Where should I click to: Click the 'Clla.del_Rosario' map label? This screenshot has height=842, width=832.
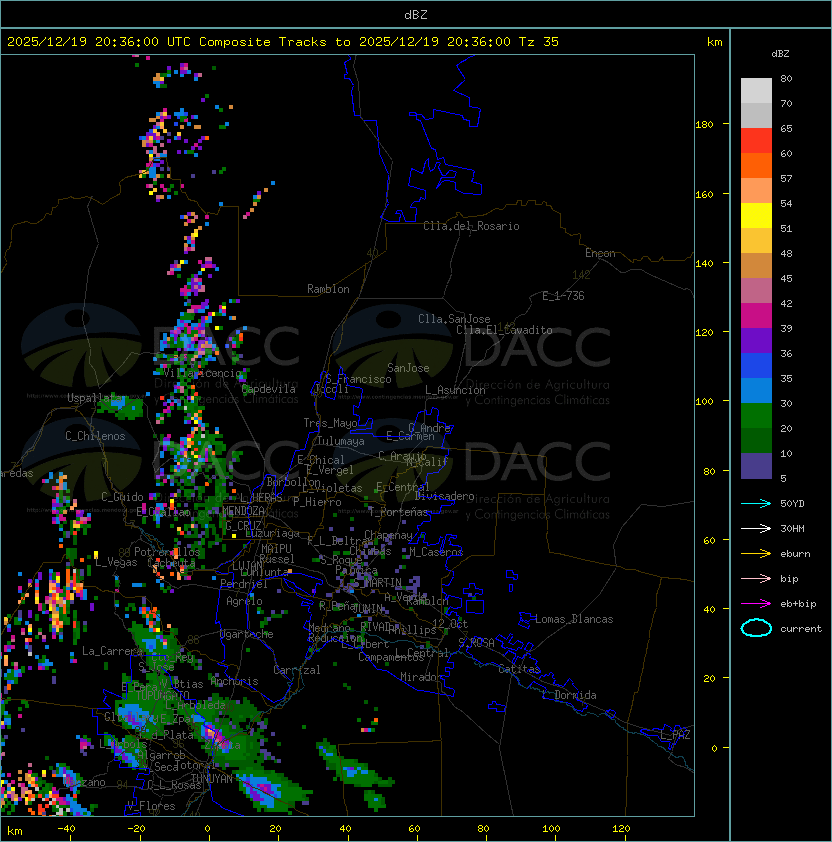(471, 226)
